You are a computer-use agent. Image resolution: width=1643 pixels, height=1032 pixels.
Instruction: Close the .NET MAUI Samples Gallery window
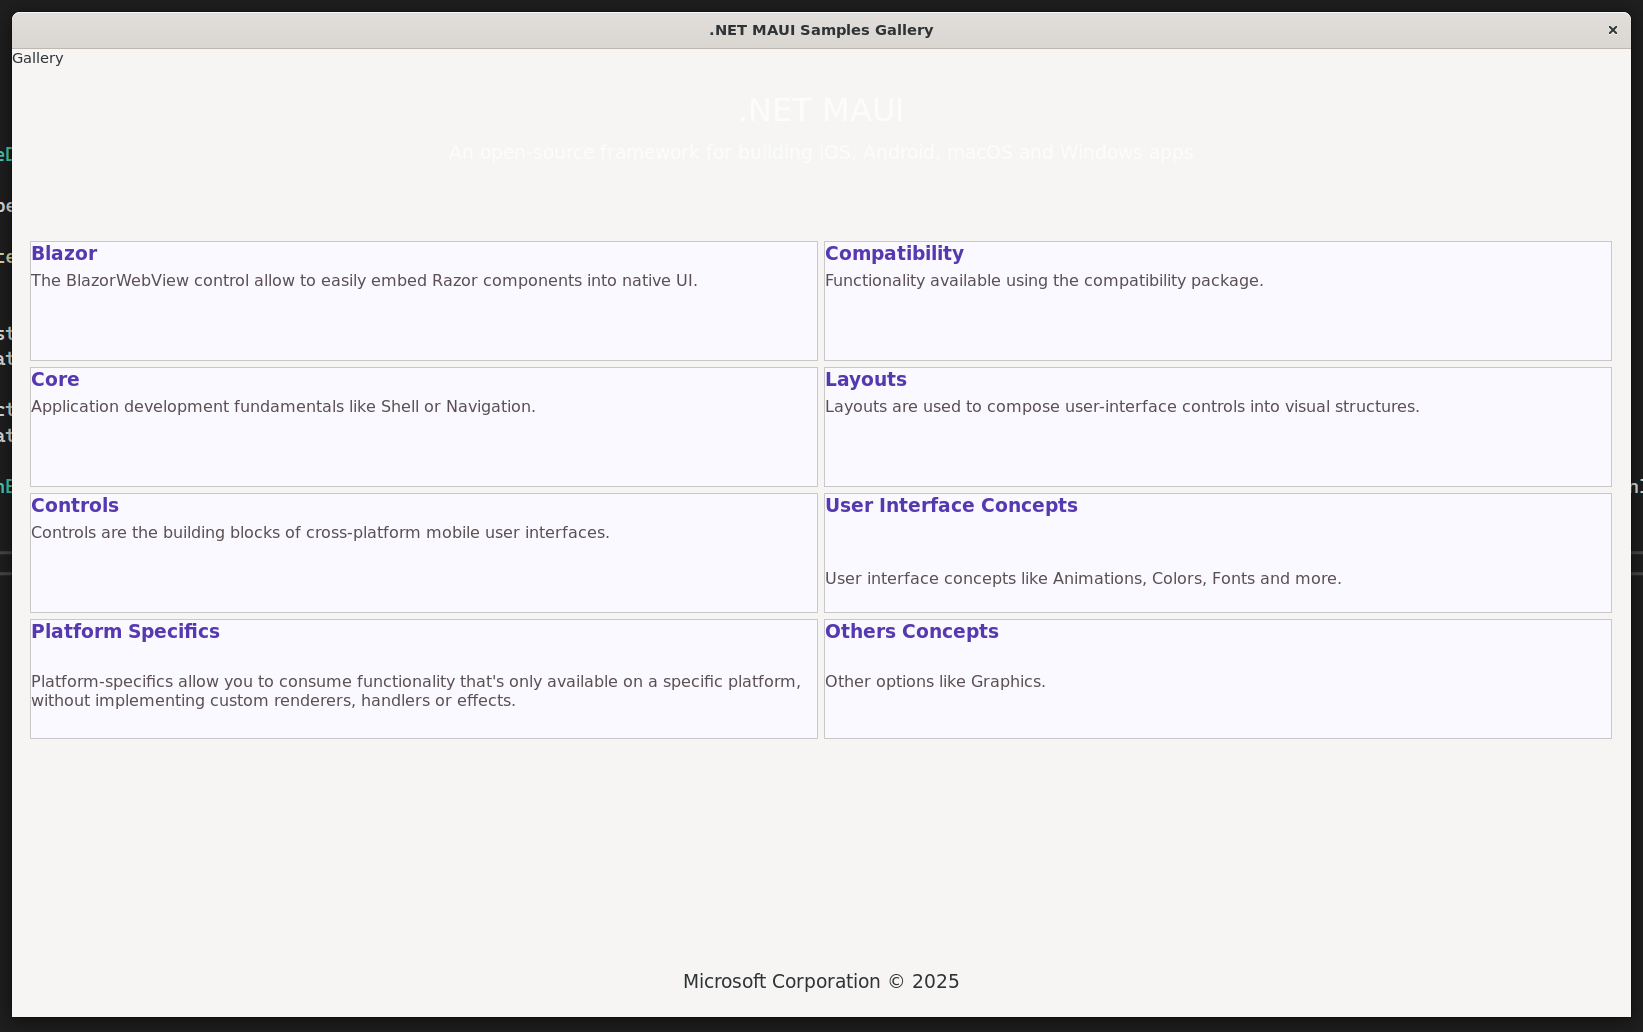[x=1612, y=30]
